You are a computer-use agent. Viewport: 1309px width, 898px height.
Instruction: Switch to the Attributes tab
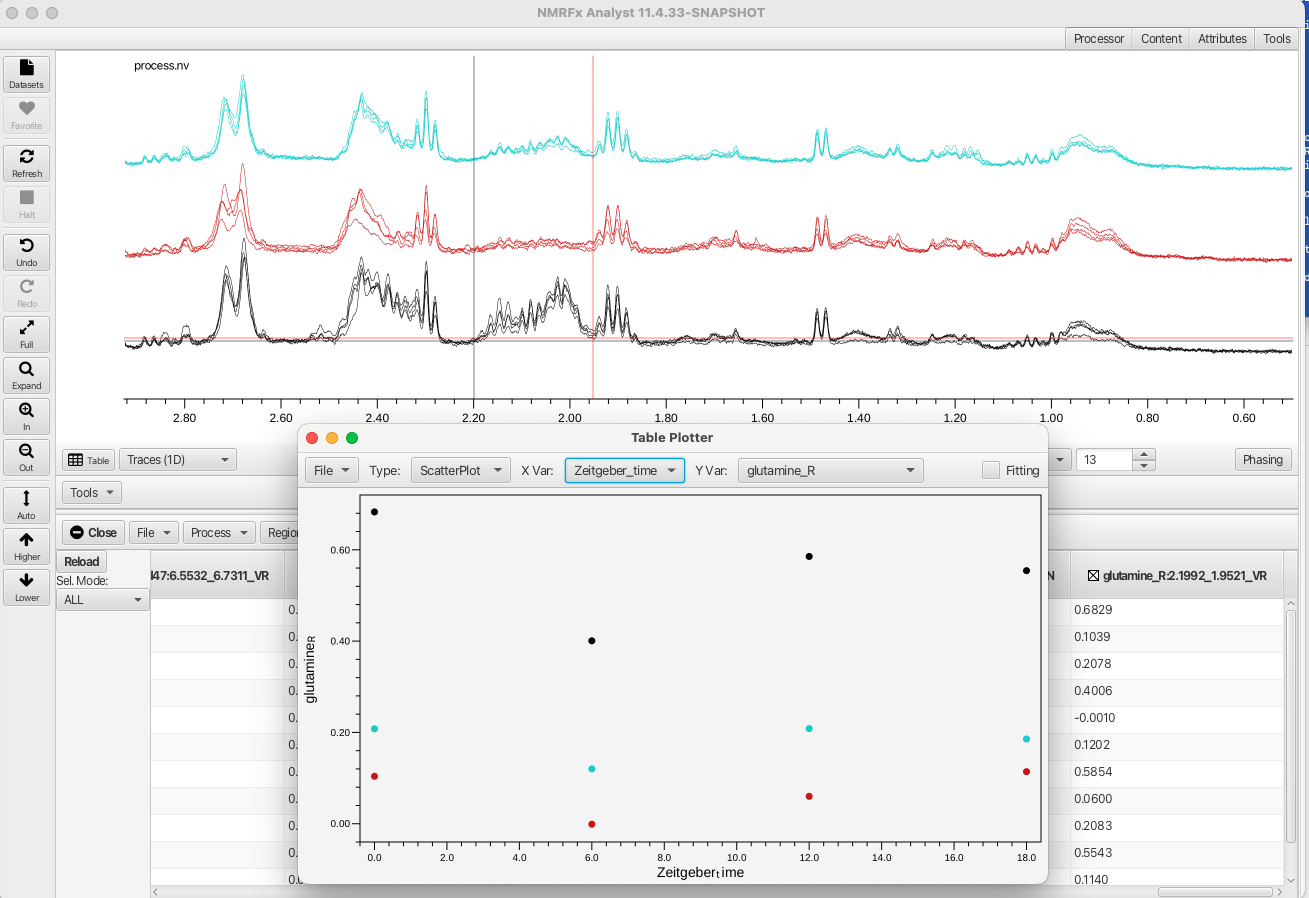(x=1222, y=39)
